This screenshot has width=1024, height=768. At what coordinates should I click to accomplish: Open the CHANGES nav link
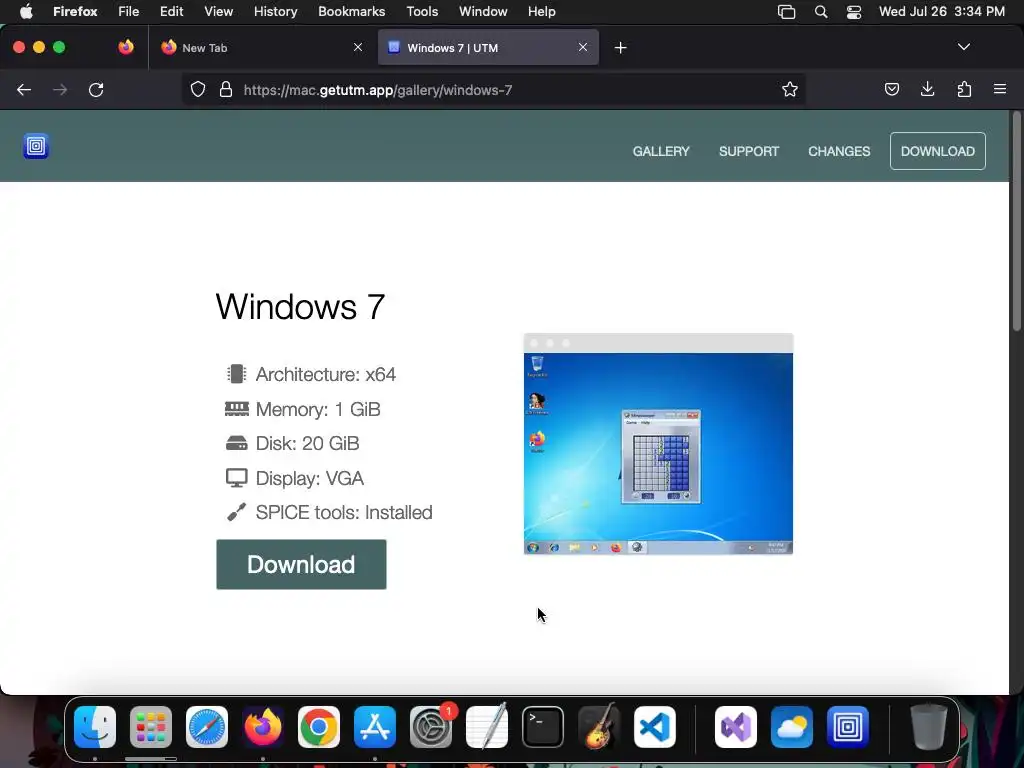(x=839, y=152)
